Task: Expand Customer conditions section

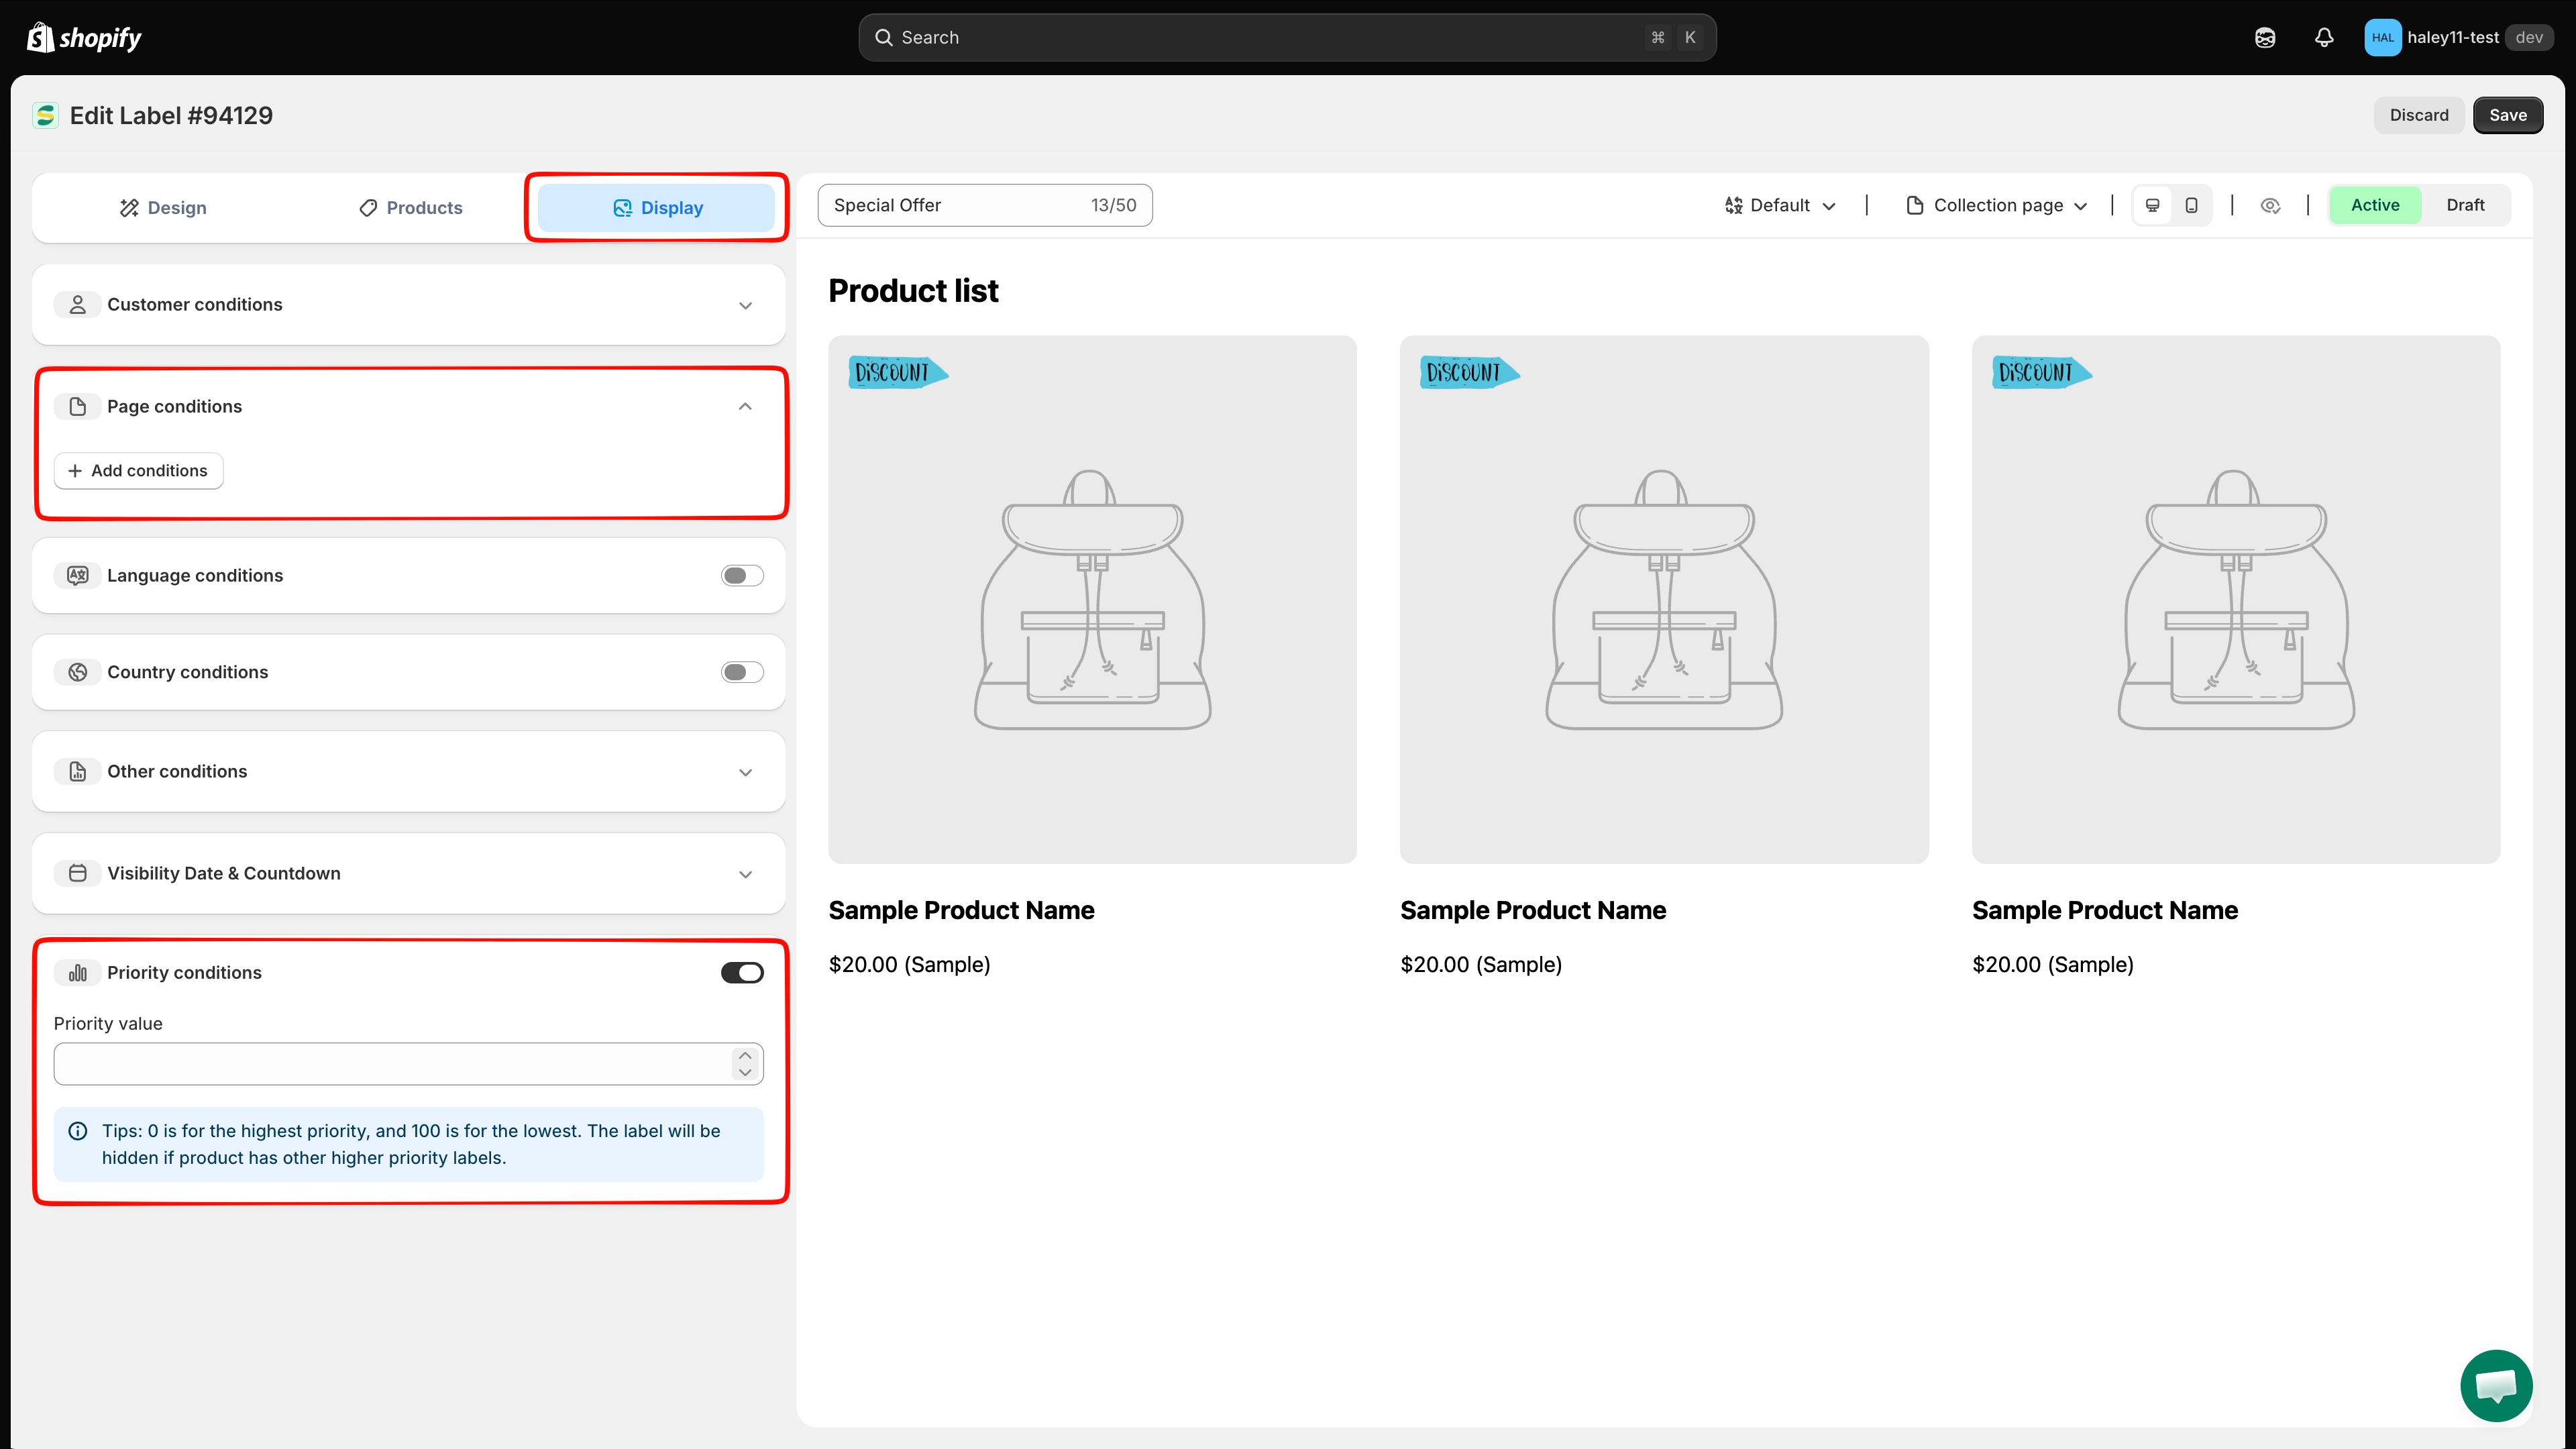Action: 745,305
